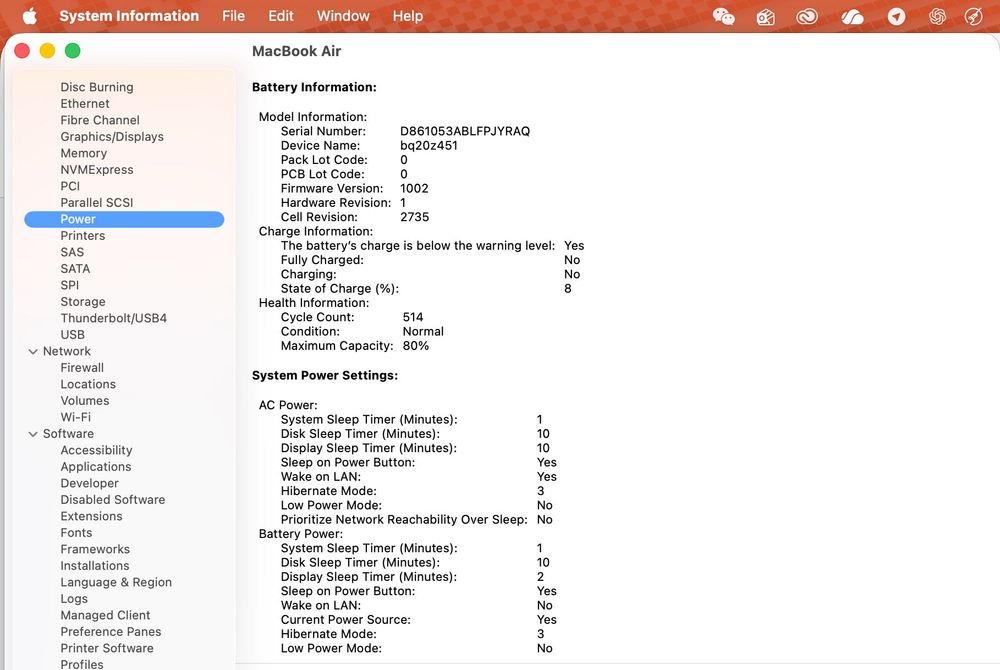
Task: Select Frameworks under Software
Action: pyautogui.click(x=95, y=550)
